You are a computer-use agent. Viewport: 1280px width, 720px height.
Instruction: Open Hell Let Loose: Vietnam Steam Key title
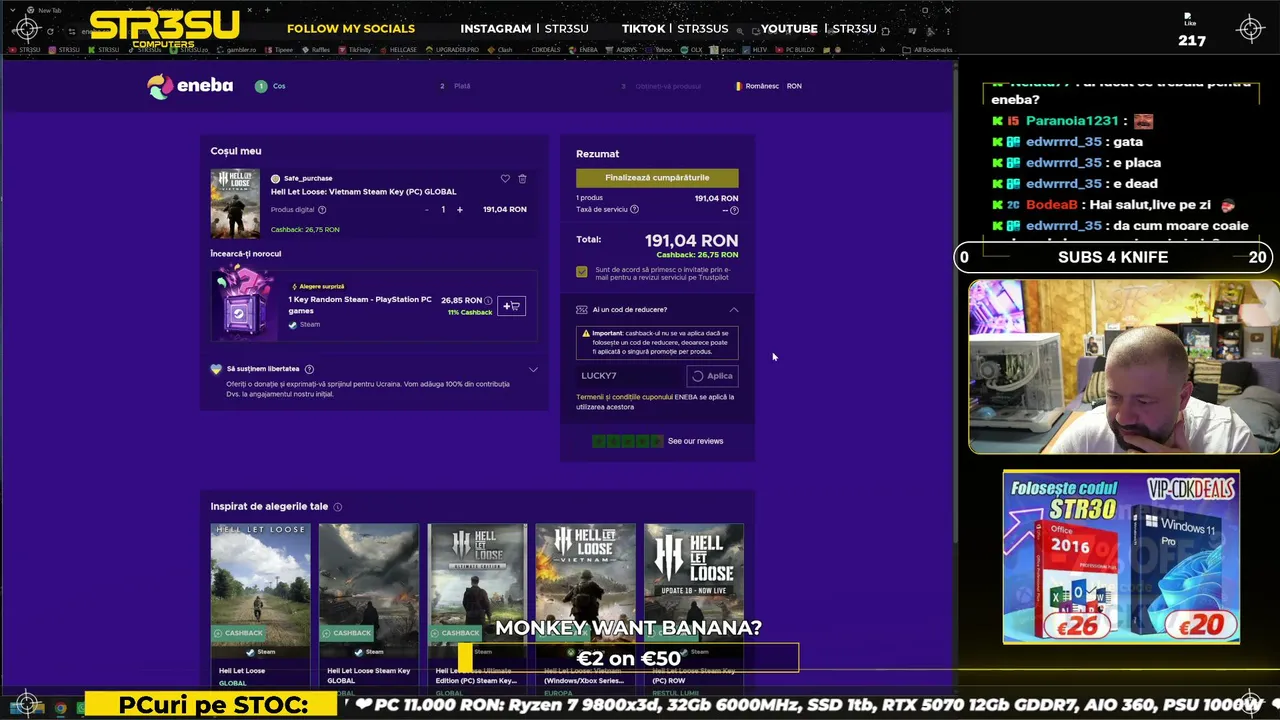(x=363, y=192)
